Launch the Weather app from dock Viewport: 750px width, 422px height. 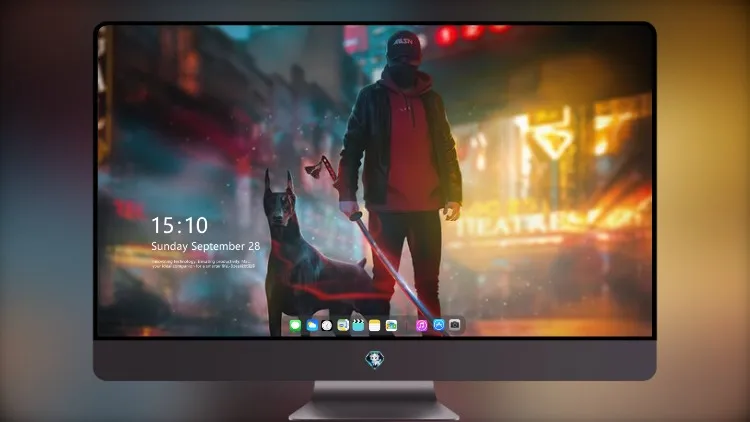tap(312, 326)
